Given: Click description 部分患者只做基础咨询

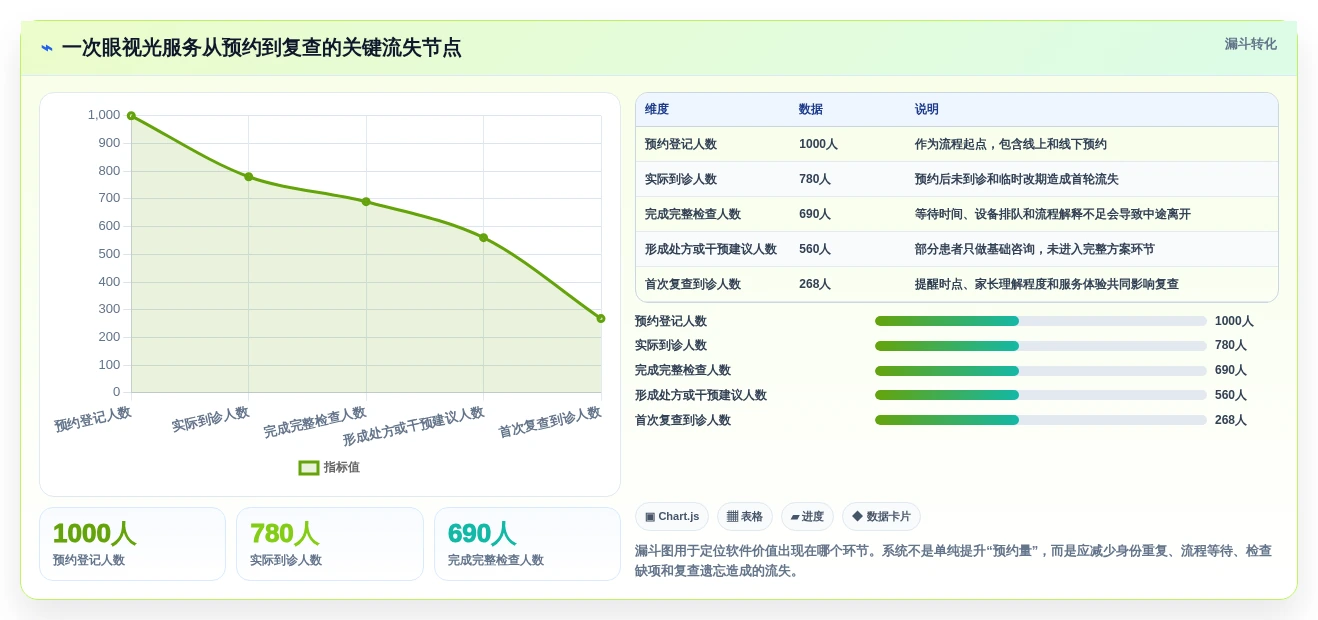Looking at the screenshot, I should 1035,250.
